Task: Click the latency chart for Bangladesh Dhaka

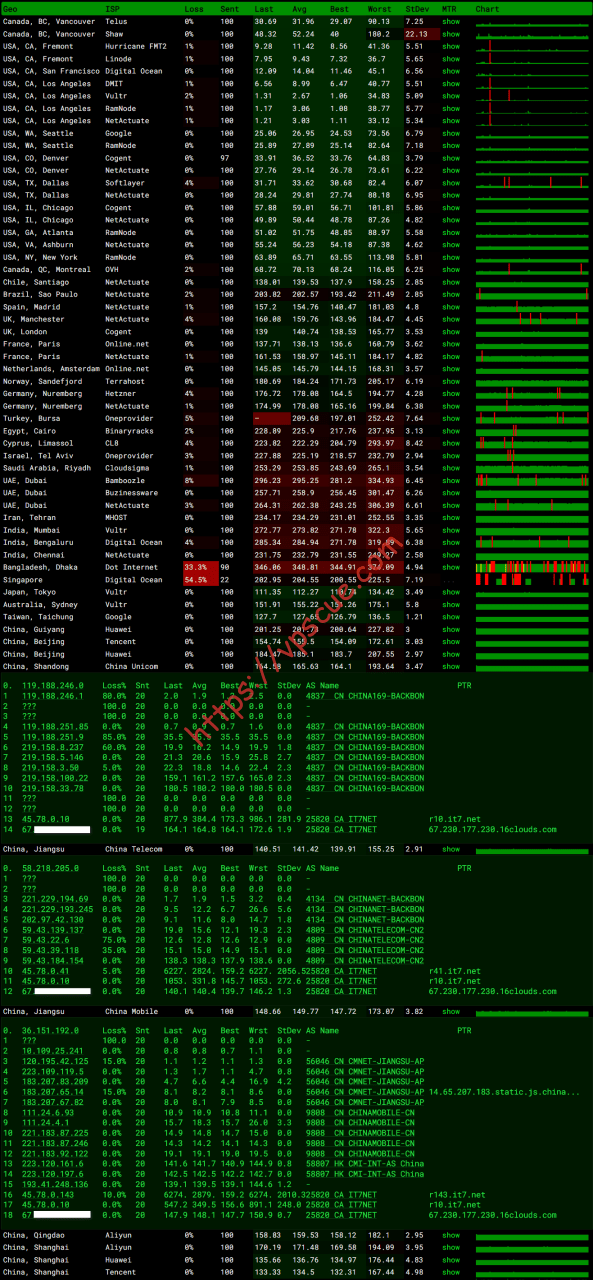Action: tap(533, 567)
